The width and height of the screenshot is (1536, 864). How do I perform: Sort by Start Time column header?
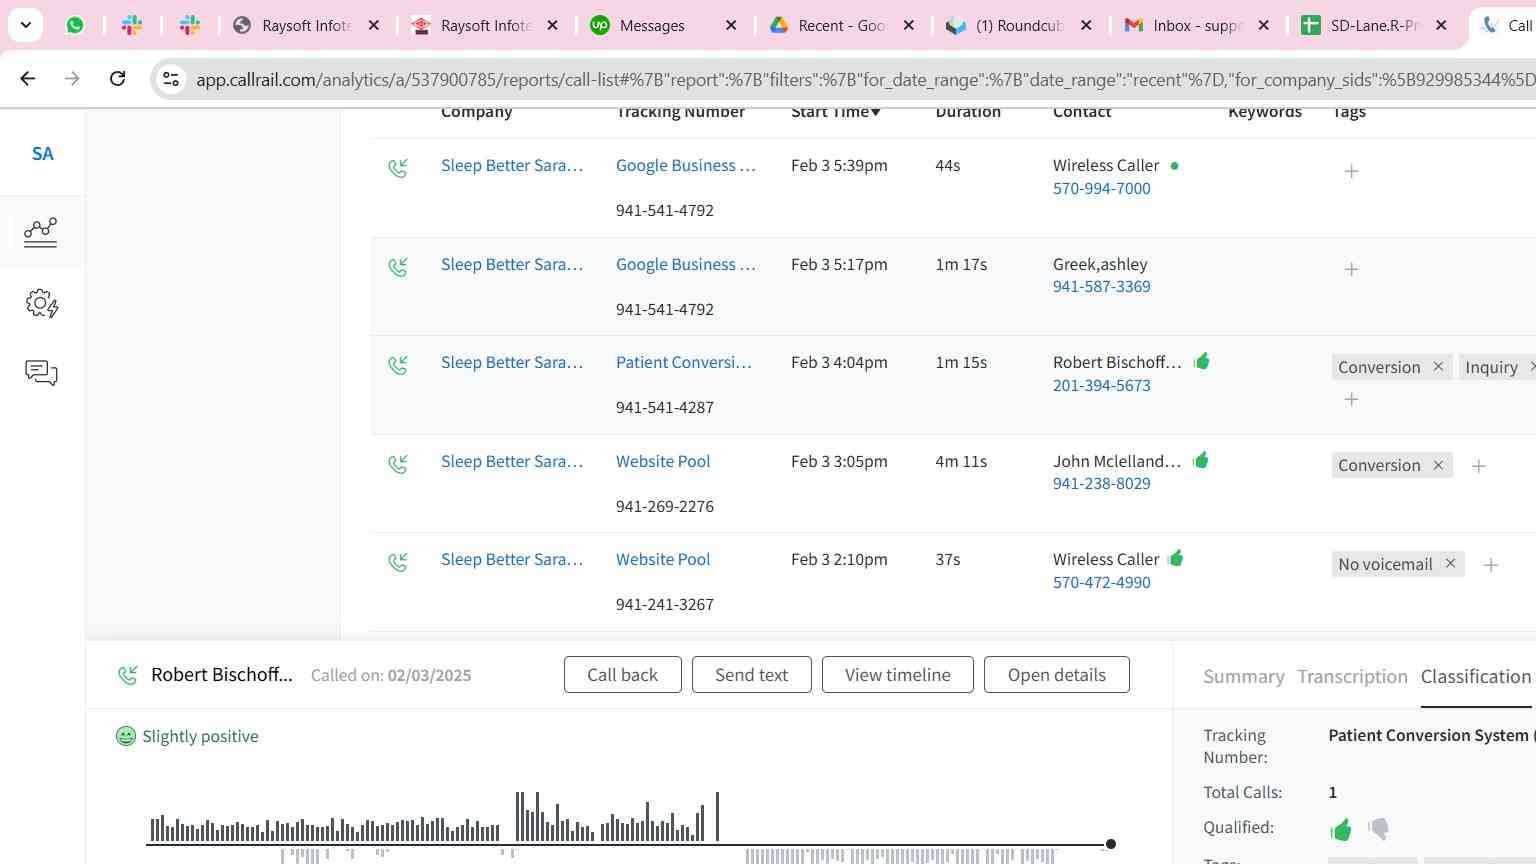(835, 112)
